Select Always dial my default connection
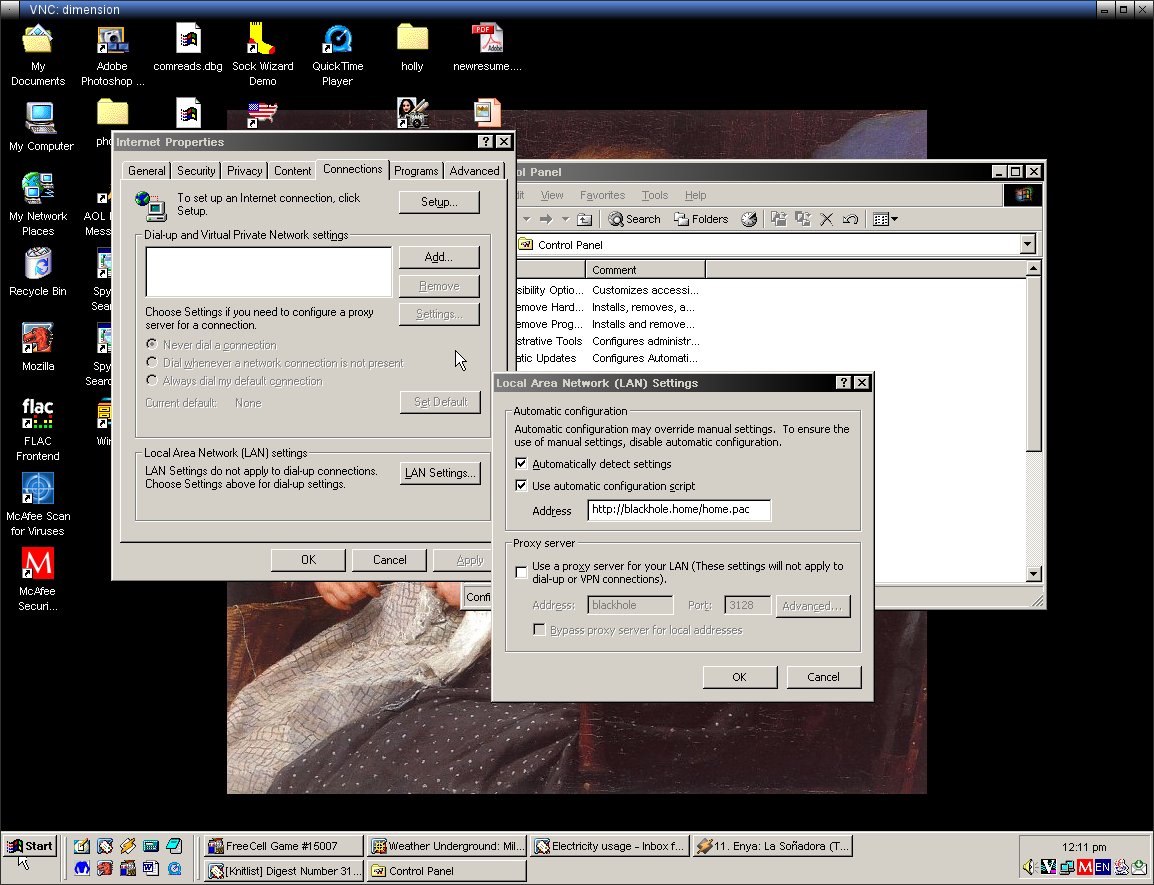The height and width of the screenshot is (885, 1154). point(152,380)
